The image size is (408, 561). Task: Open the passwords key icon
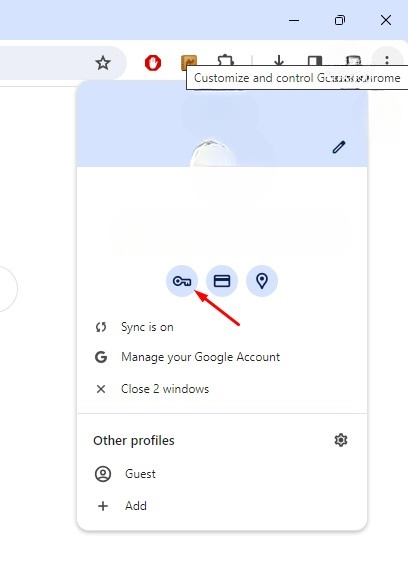pos(182,281)
